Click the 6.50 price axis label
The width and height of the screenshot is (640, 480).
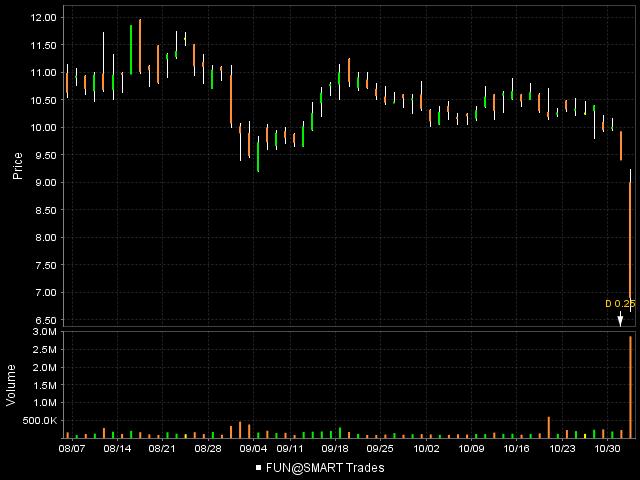(x=46, y=320)
